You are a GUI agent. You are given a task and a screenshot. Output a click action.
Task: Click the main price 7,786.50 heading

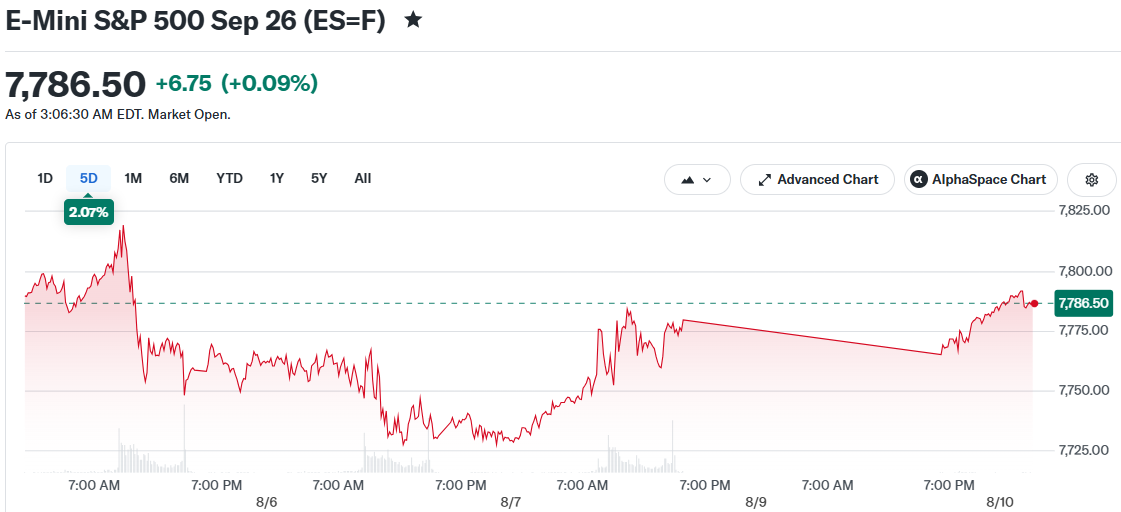click(x=75, y=84)
